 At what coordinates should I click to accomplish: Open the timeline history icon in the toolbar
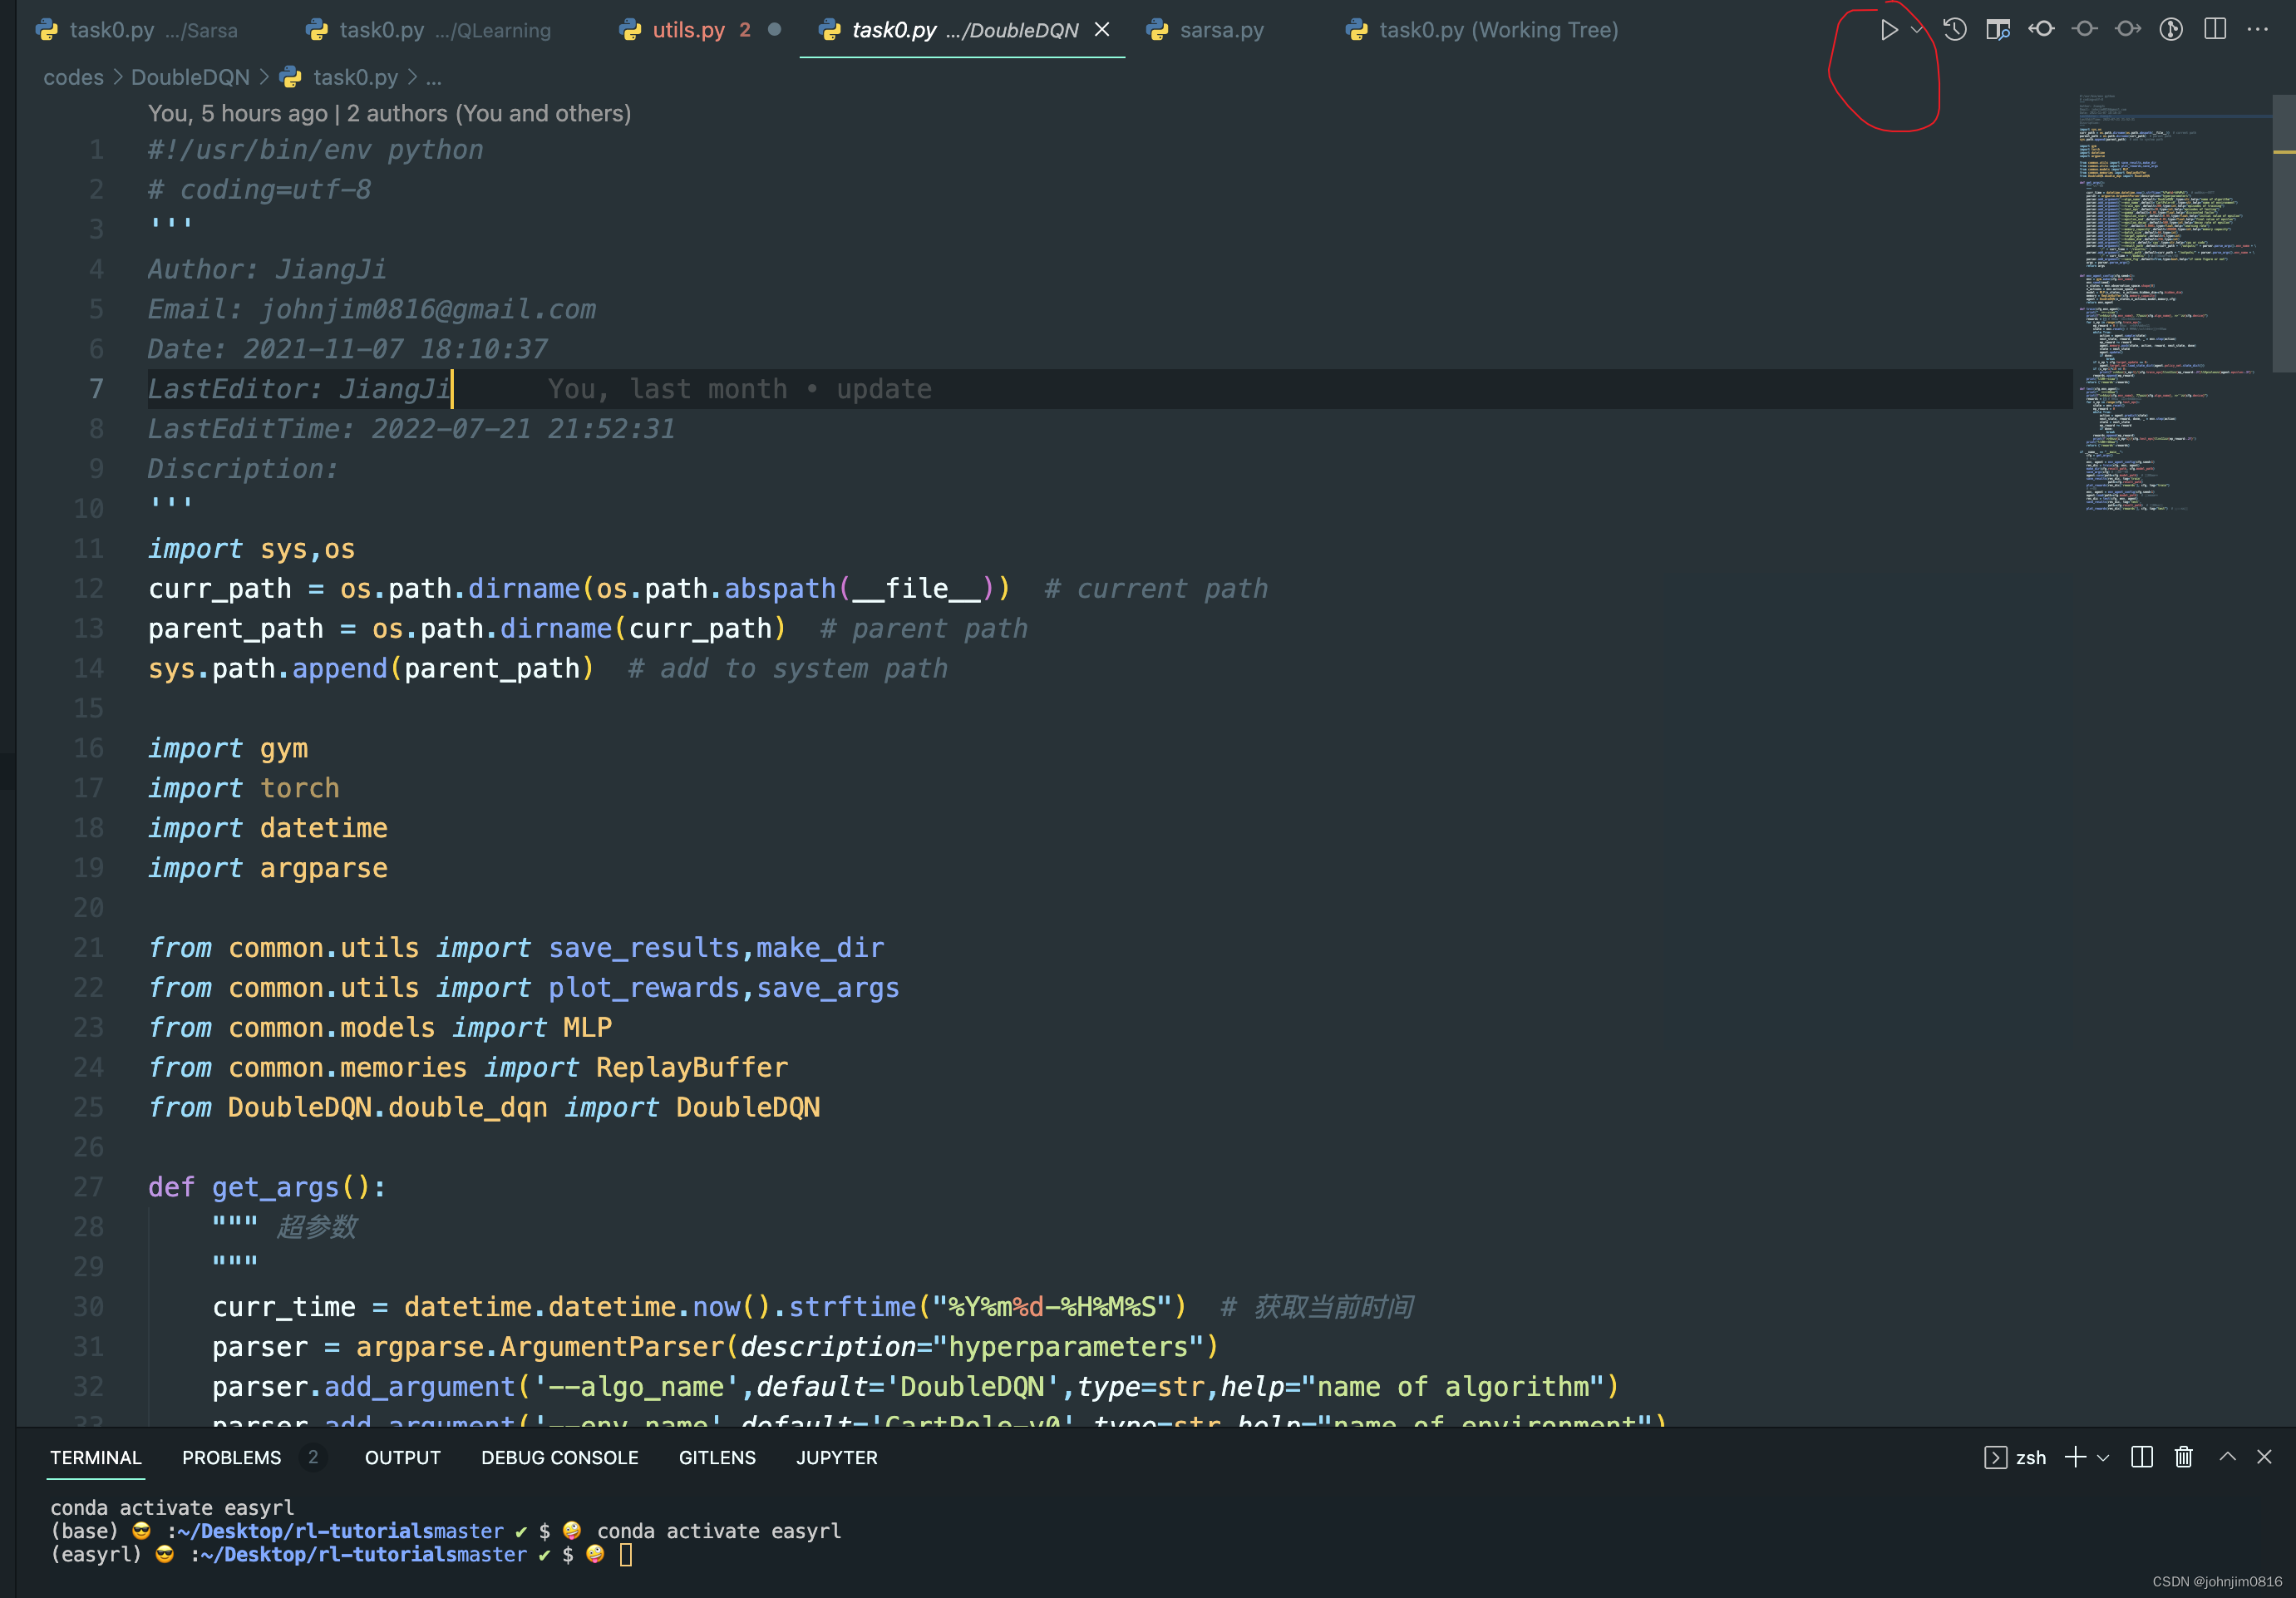(1956, 30)
